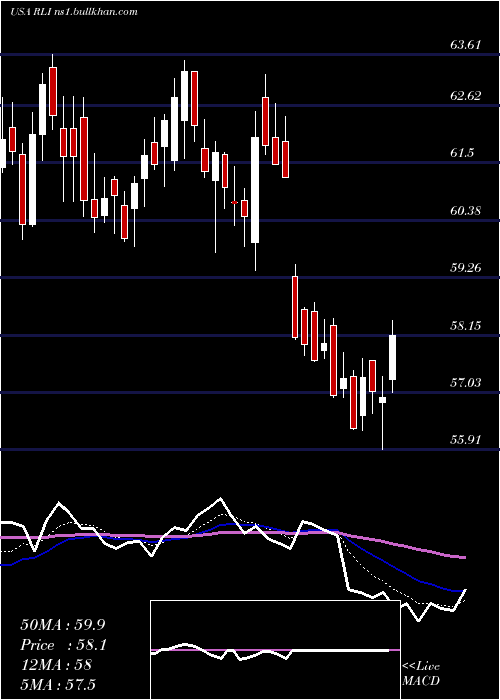Click the 5MA : 57.5 readout
Screen dimensions: 500x700
click(58, 685)
